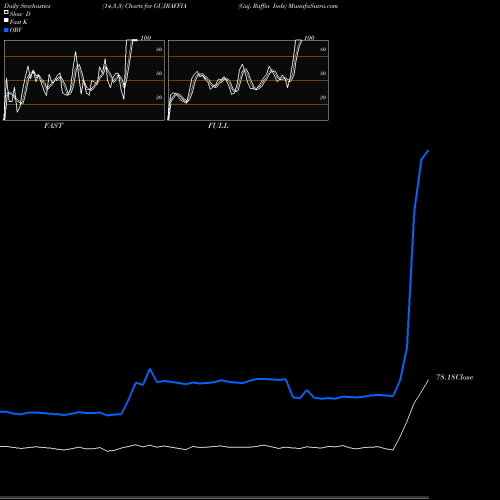Click the '100' label on FAST chart
This screenshot has height=500, width=500.
point(146,38)
